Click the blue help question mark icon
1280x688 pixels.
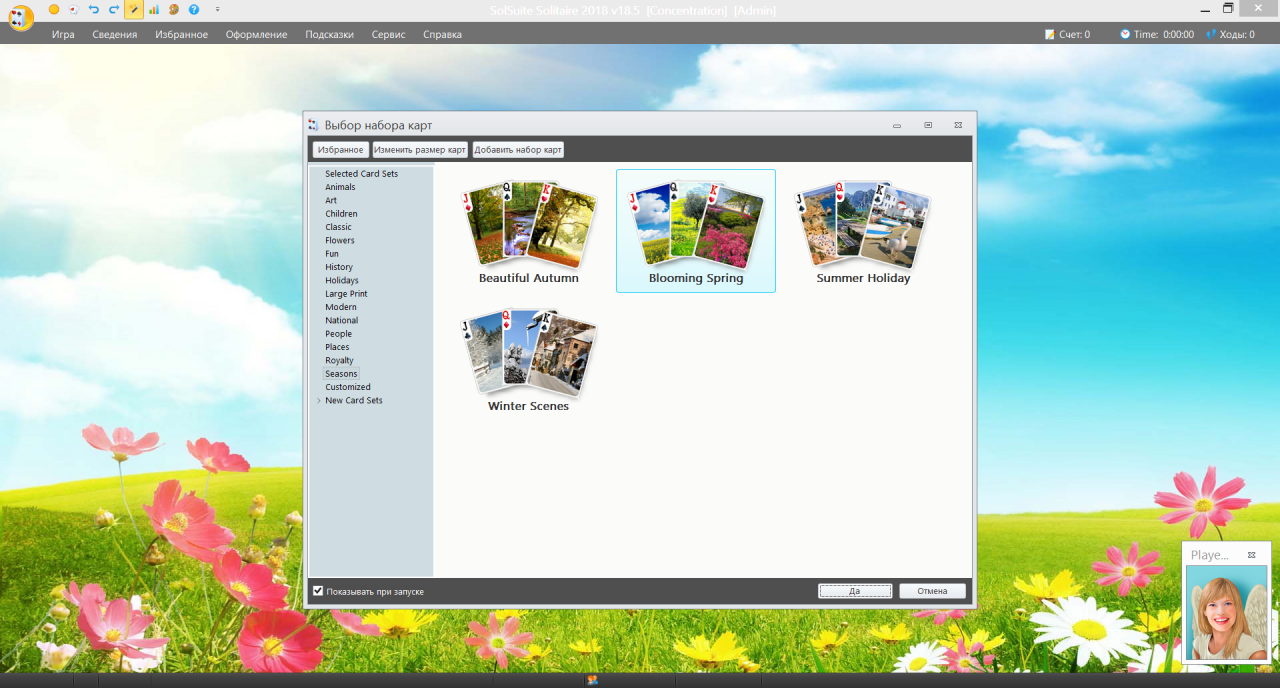[194, 9]
